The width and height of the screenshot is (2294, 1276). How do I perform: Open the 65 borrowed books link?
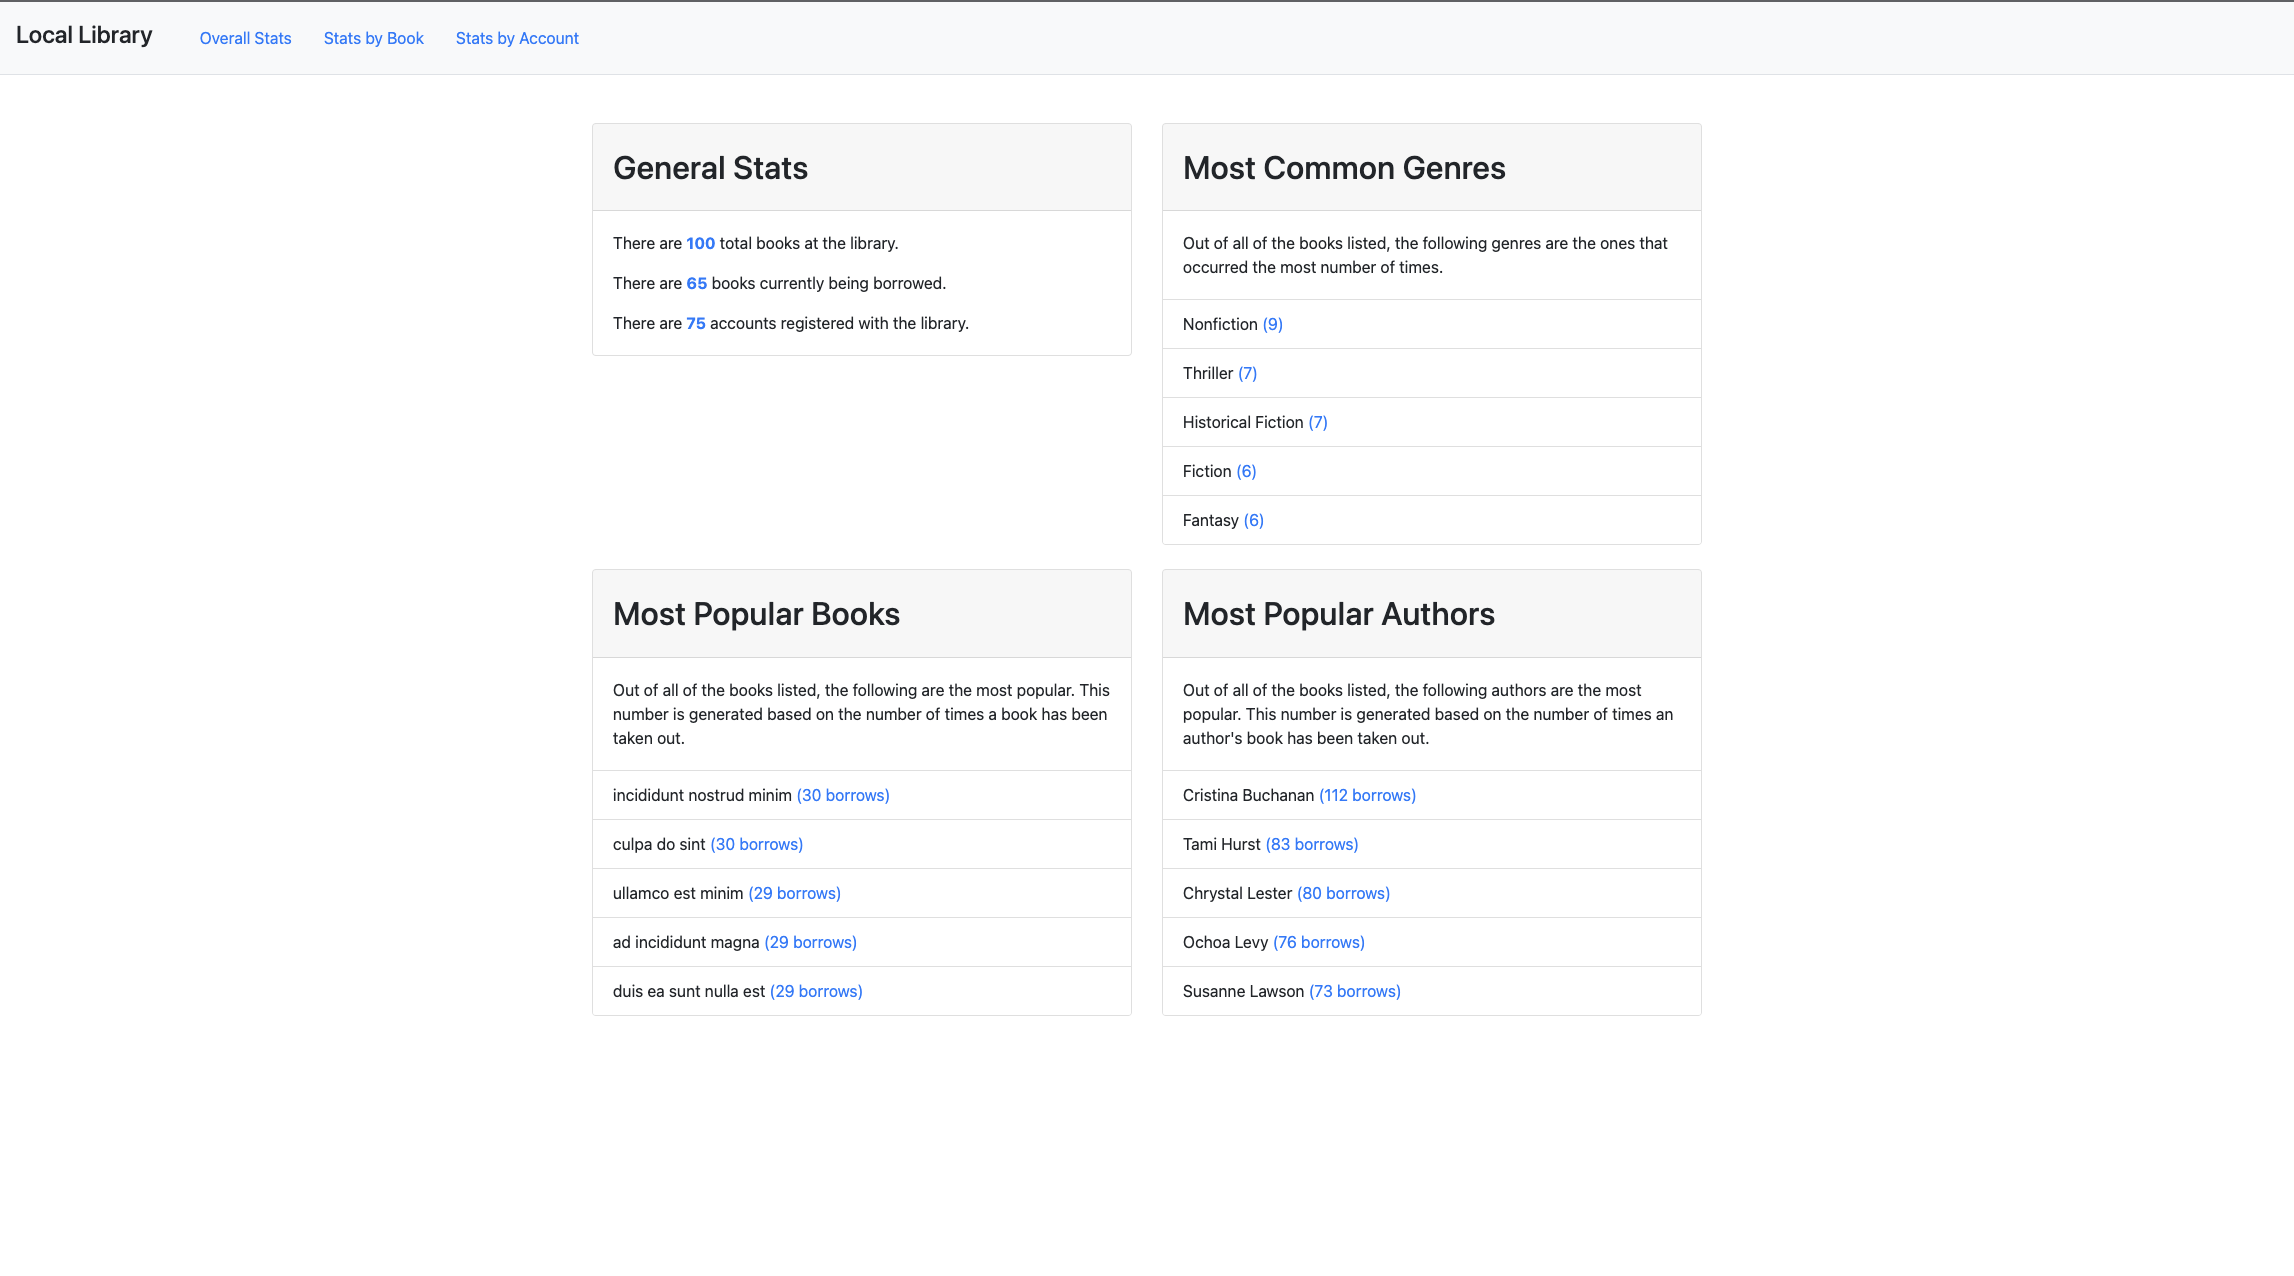695,283
